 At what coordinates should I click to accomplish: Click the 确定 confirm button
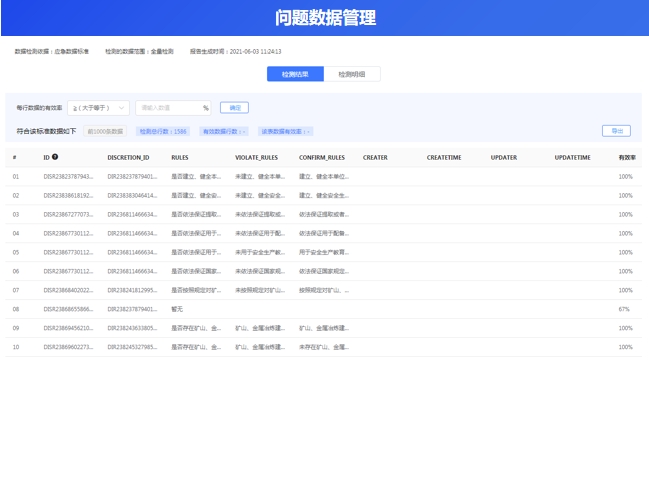pos(234,108)
